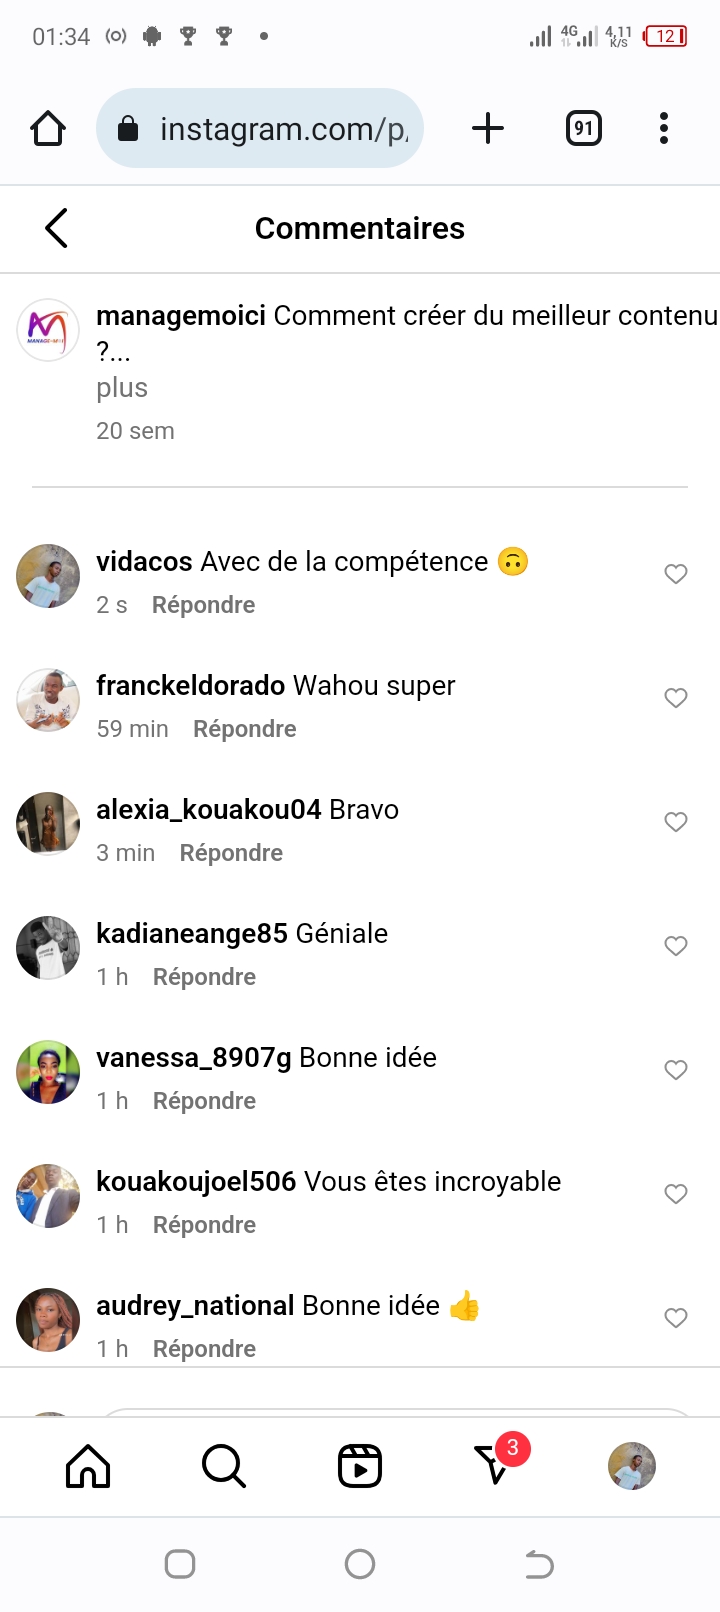Like kadianeange85's "Géniale" comment
720x1612 pixels.
point(676,946)
